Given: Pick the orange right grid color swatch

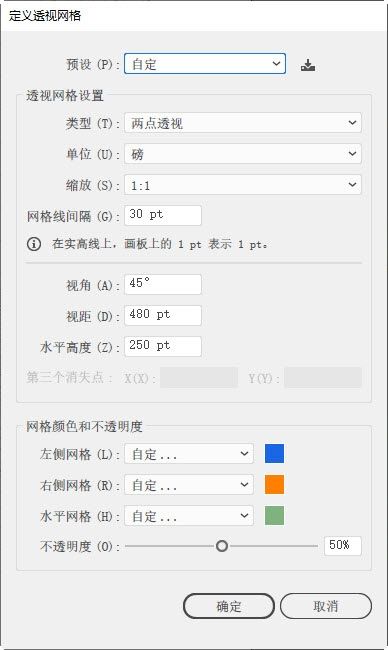Looking at the screenshot, I should click(x=274, y=485).
